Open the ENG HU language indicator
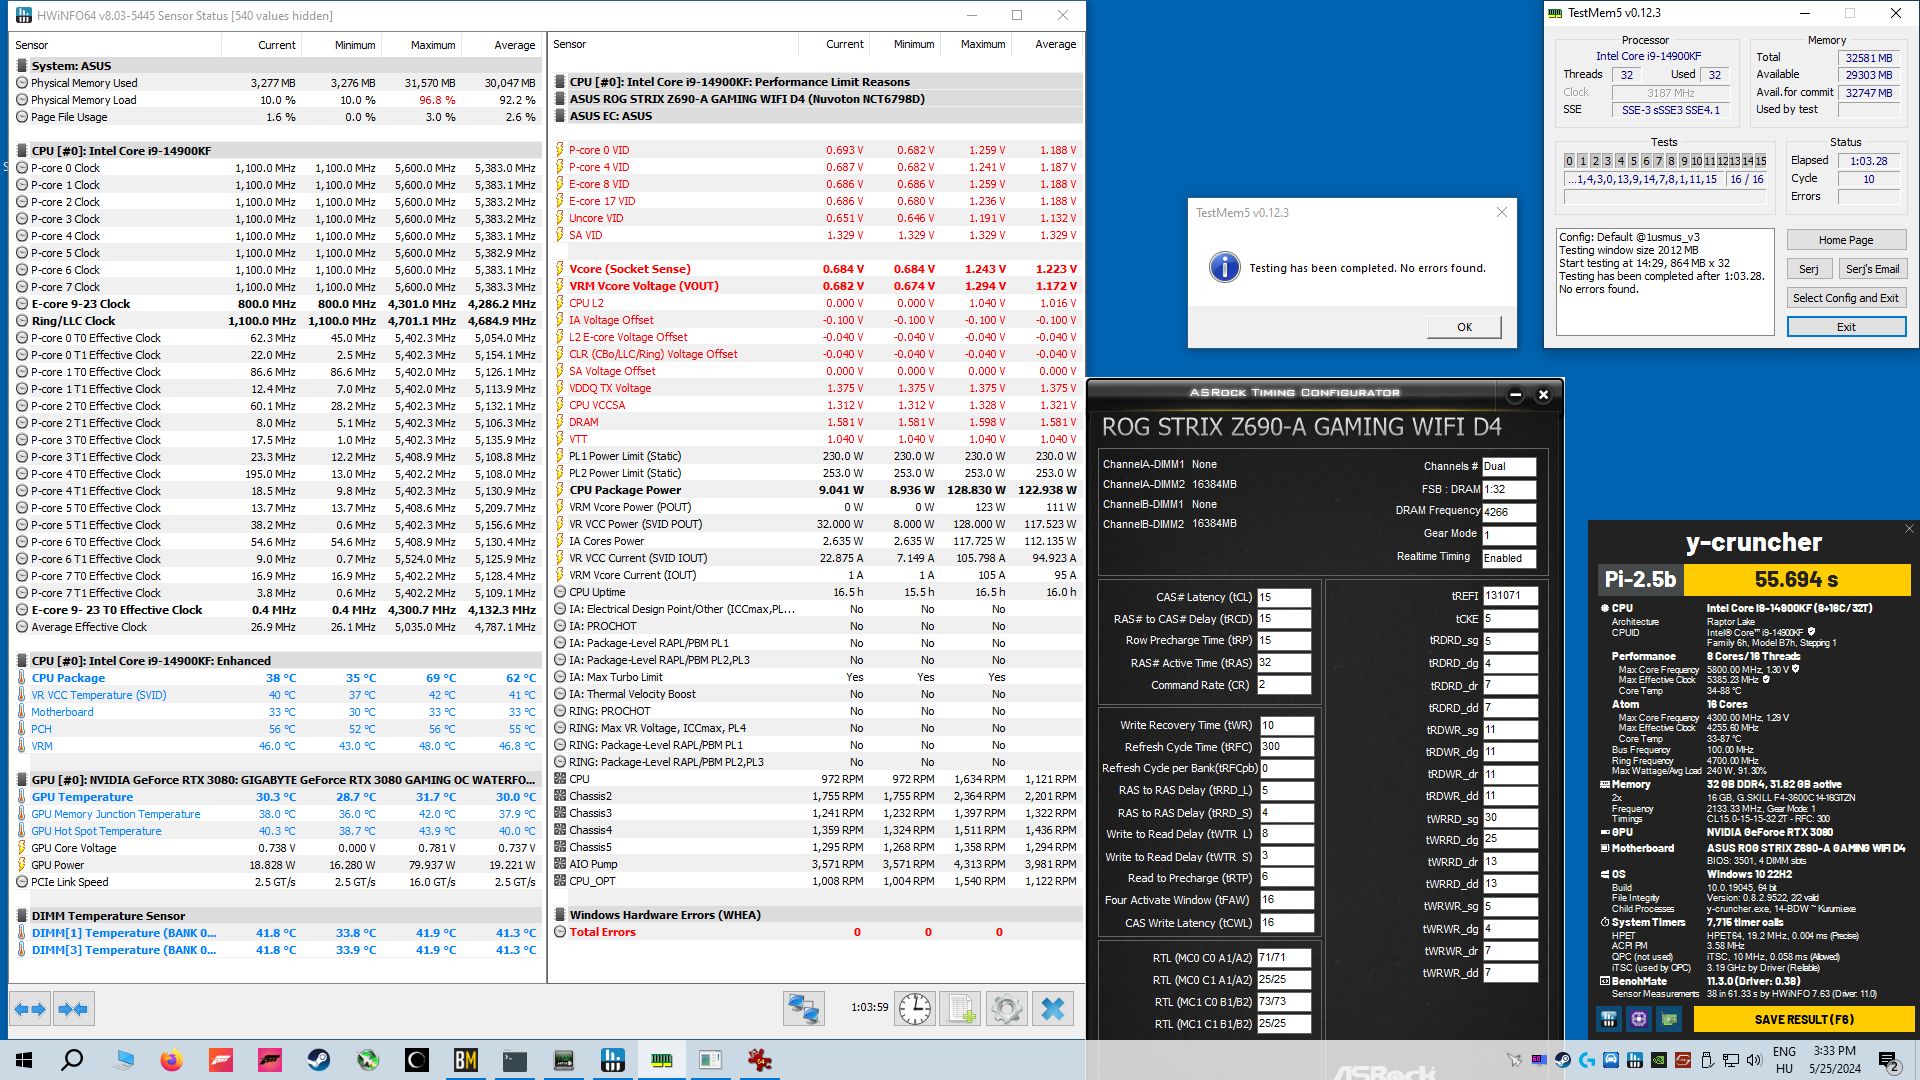This screenshot has height=1080, width=1920. tap(1784, 1060)
